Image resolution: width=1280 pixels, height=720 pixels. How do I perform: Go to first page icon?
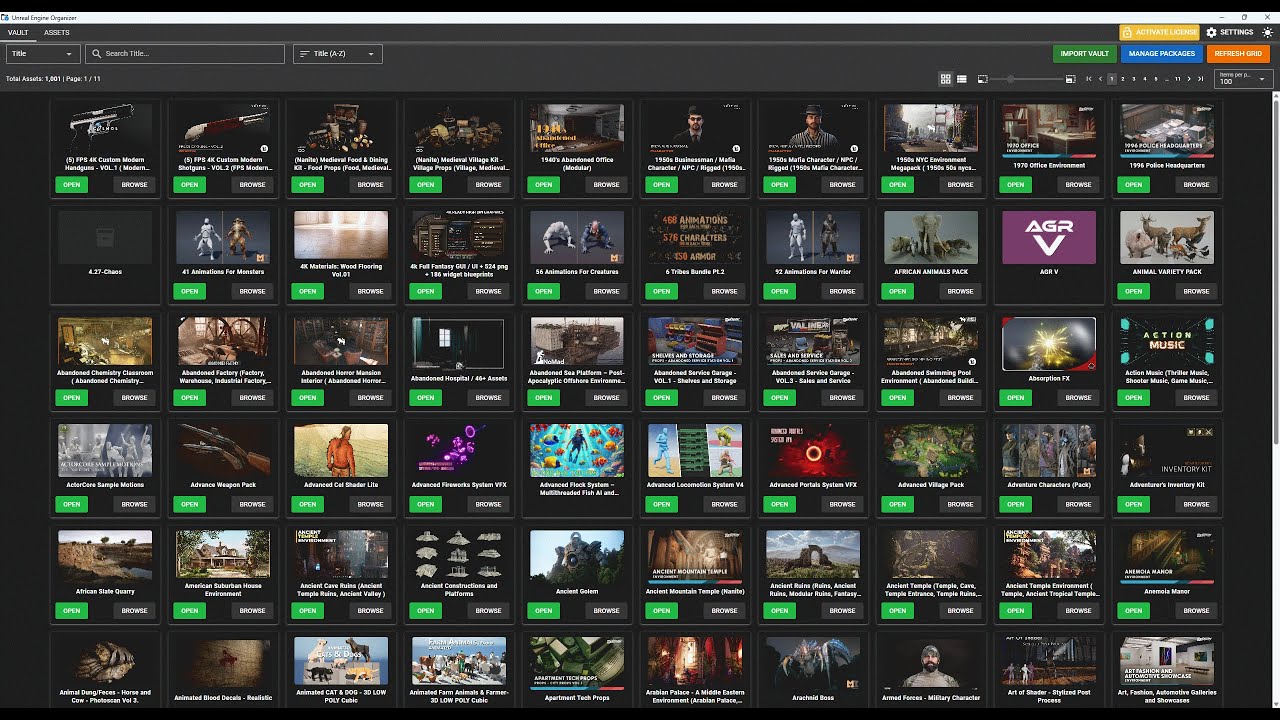[1089, 79]
